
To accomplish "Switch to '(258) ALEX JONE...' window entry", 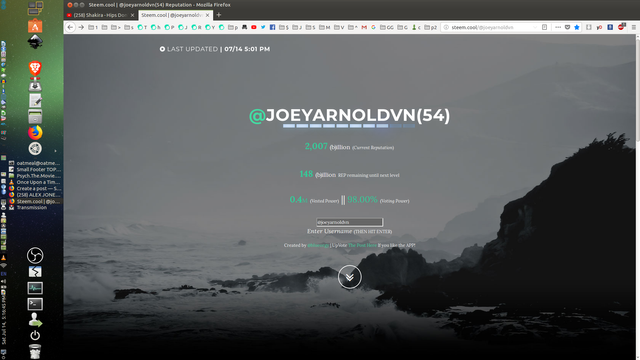I will coord(35,195).
